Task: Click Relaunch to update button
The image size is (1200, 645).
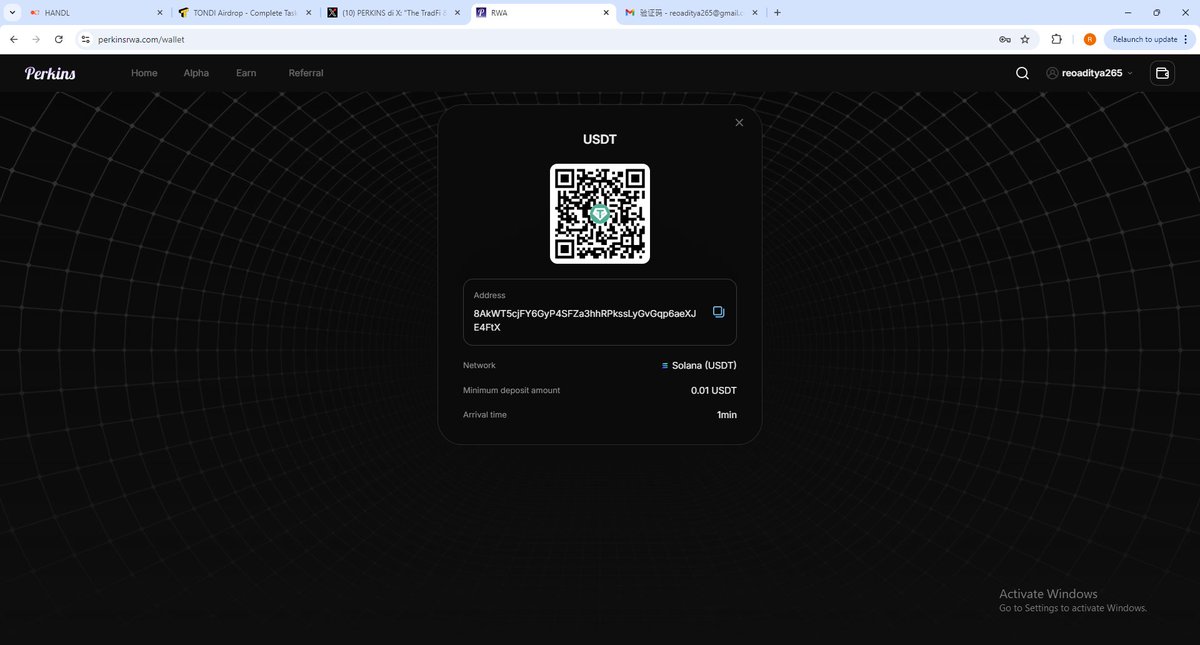Action: coord(1143,39)
